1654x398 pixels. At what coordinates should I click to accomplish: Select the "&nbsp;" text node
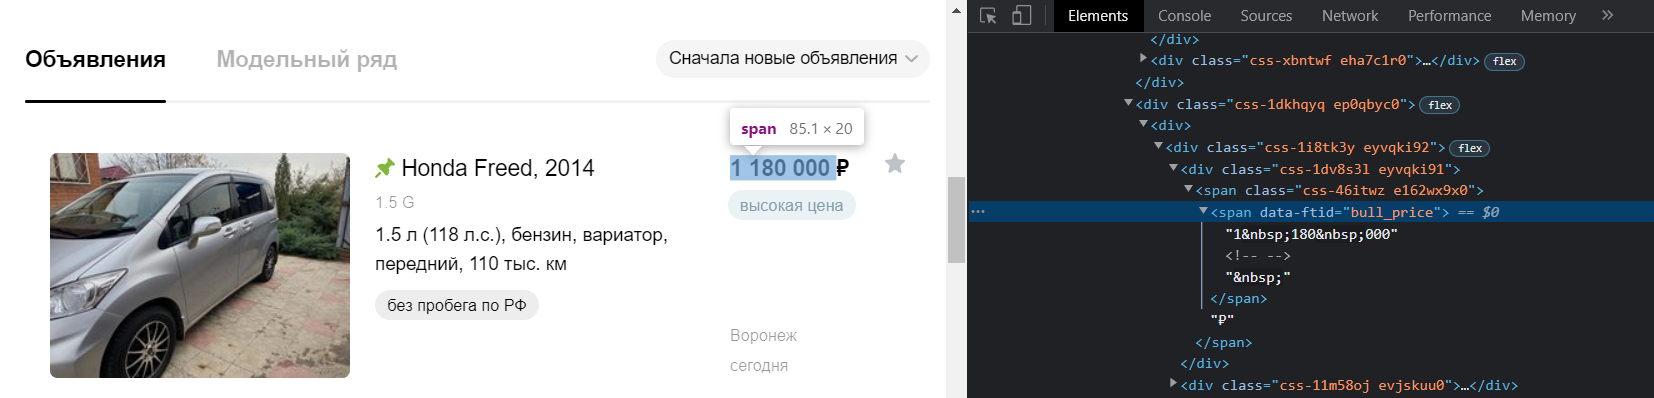click(x=1258, y=277)
